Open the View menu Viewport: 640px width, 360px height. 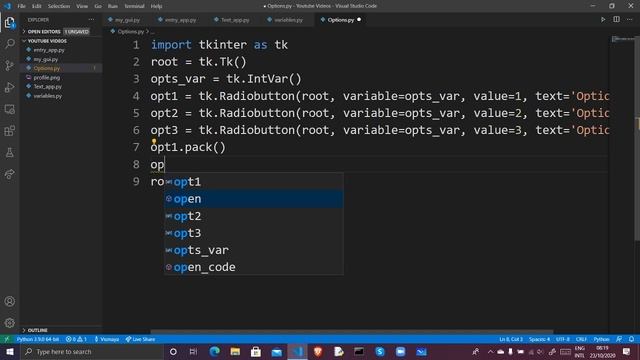coord(82,6)
